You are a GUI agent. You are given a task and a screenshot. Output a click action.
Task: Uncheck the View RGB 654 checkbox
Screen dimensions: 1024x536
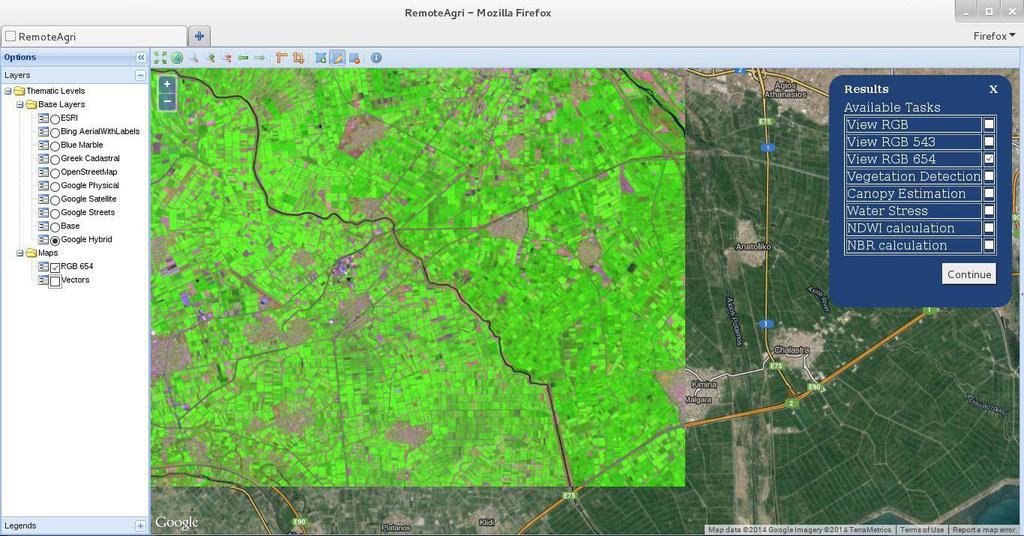(x=989, y=159)
